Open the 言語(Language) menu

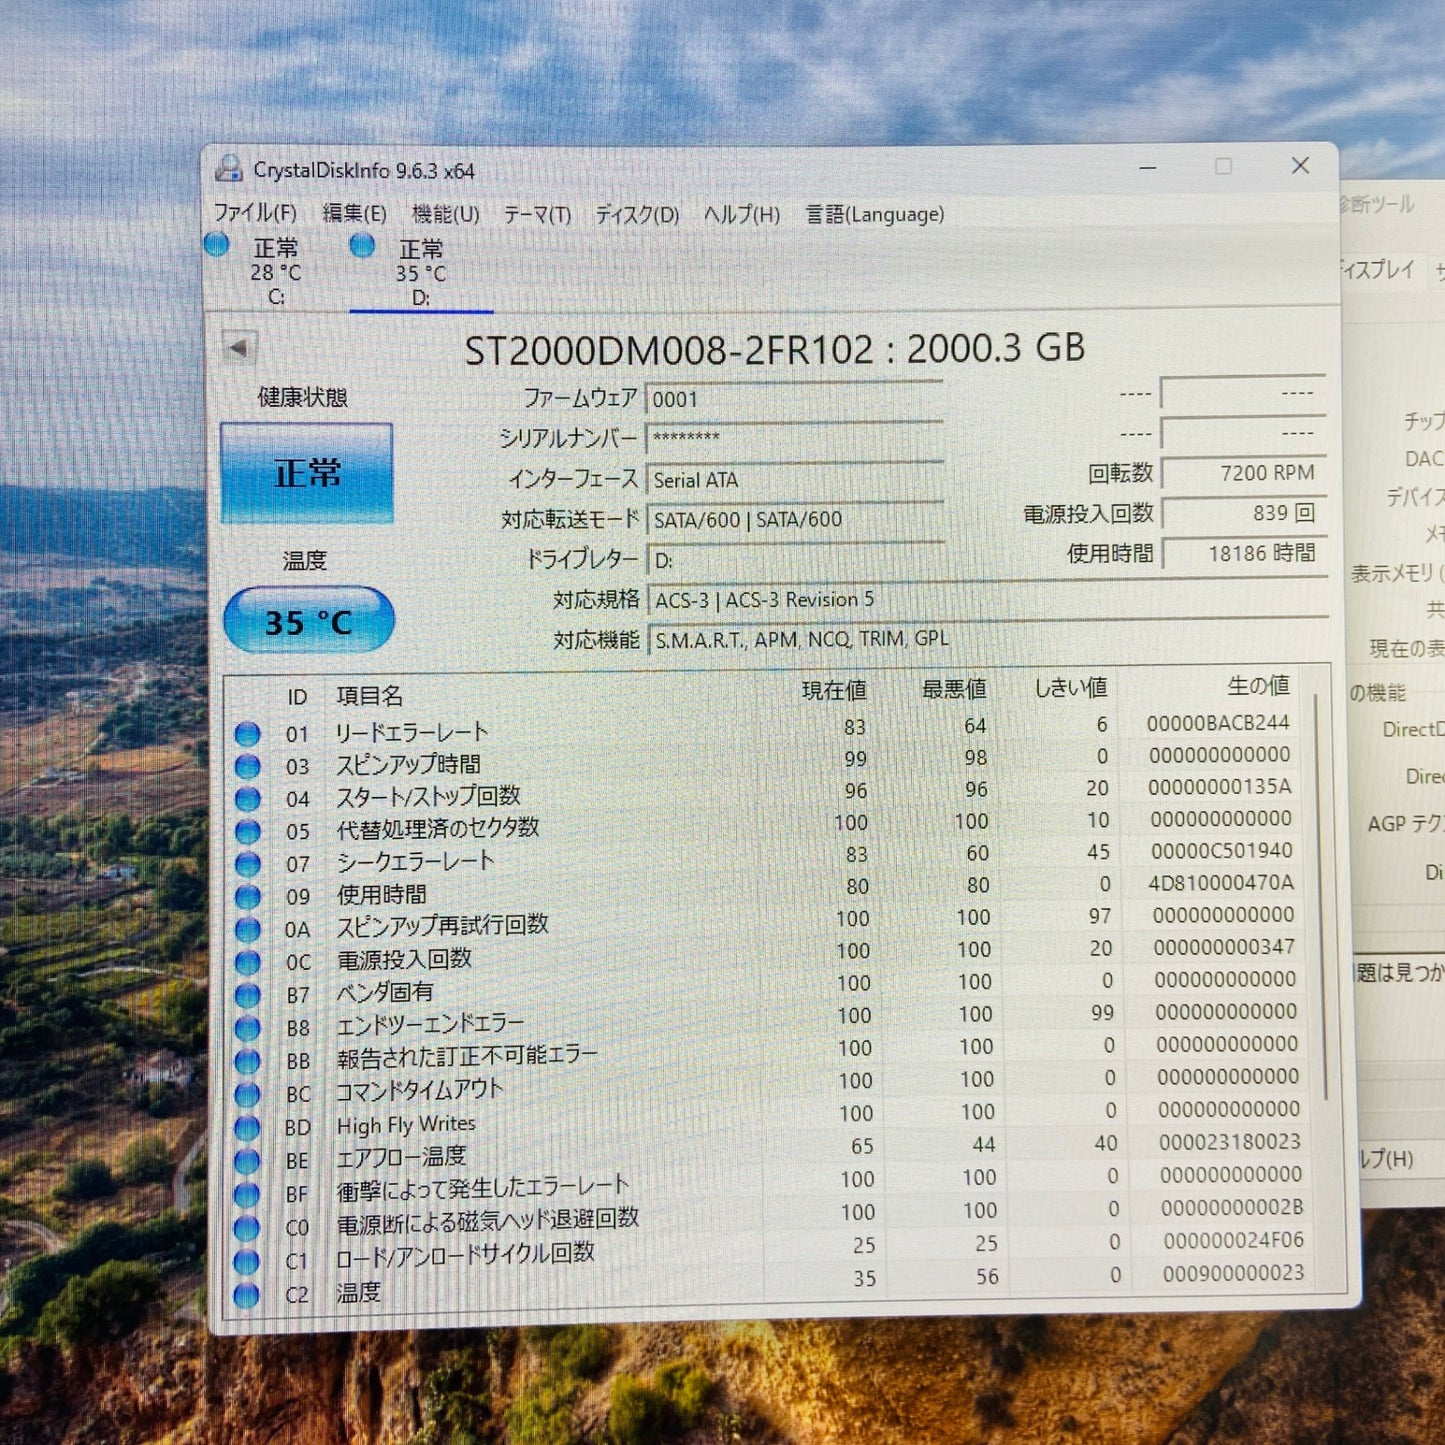(873, 214)
